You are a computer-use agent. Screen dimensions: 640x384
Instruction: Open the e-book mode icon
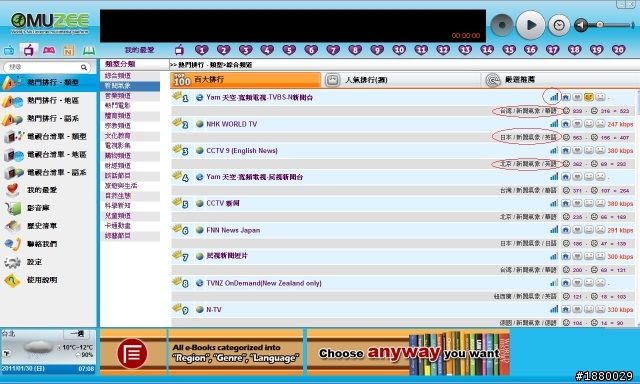(89, 51)
